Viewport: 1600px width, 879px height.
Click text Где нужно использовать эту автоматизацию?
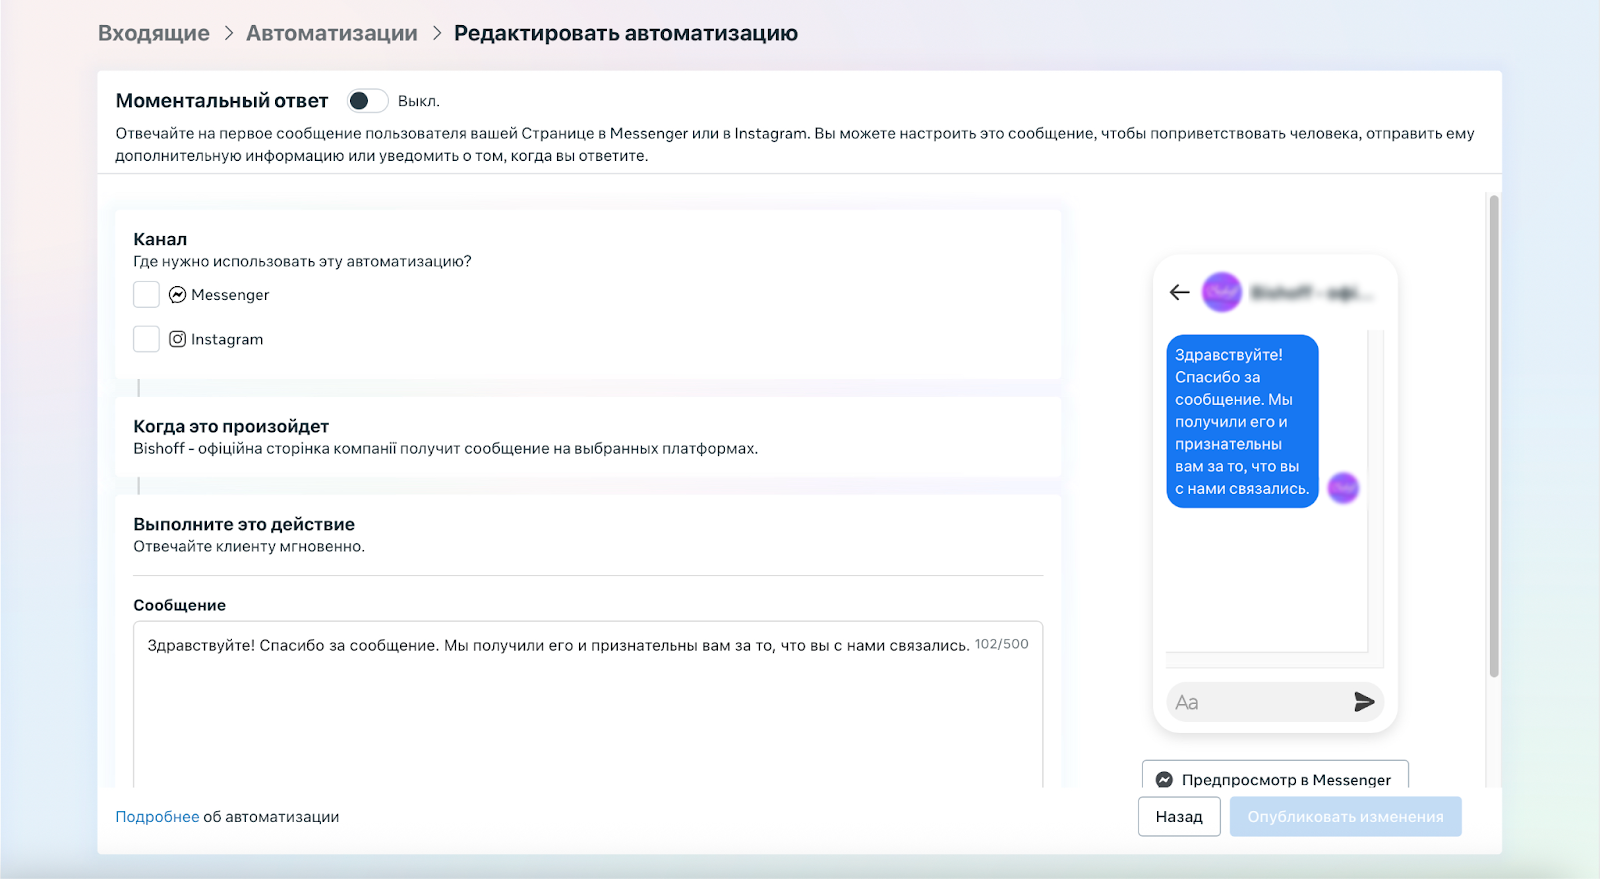click(x=302, y=261)
